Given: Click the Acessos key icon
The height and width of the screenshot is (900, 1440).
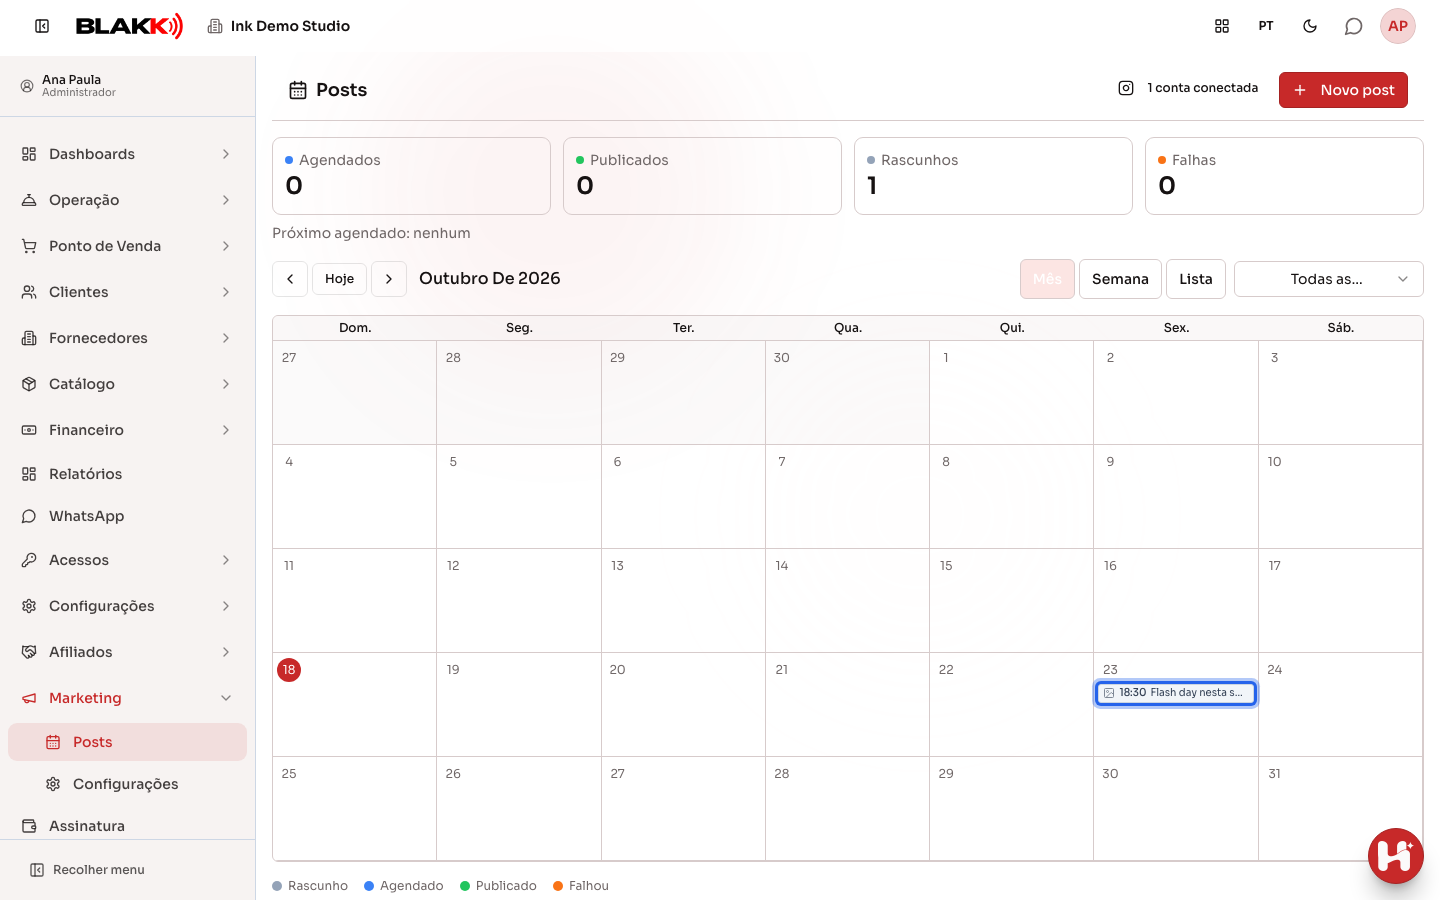Looking at the screenshot, I should click(x=29, y=560).
